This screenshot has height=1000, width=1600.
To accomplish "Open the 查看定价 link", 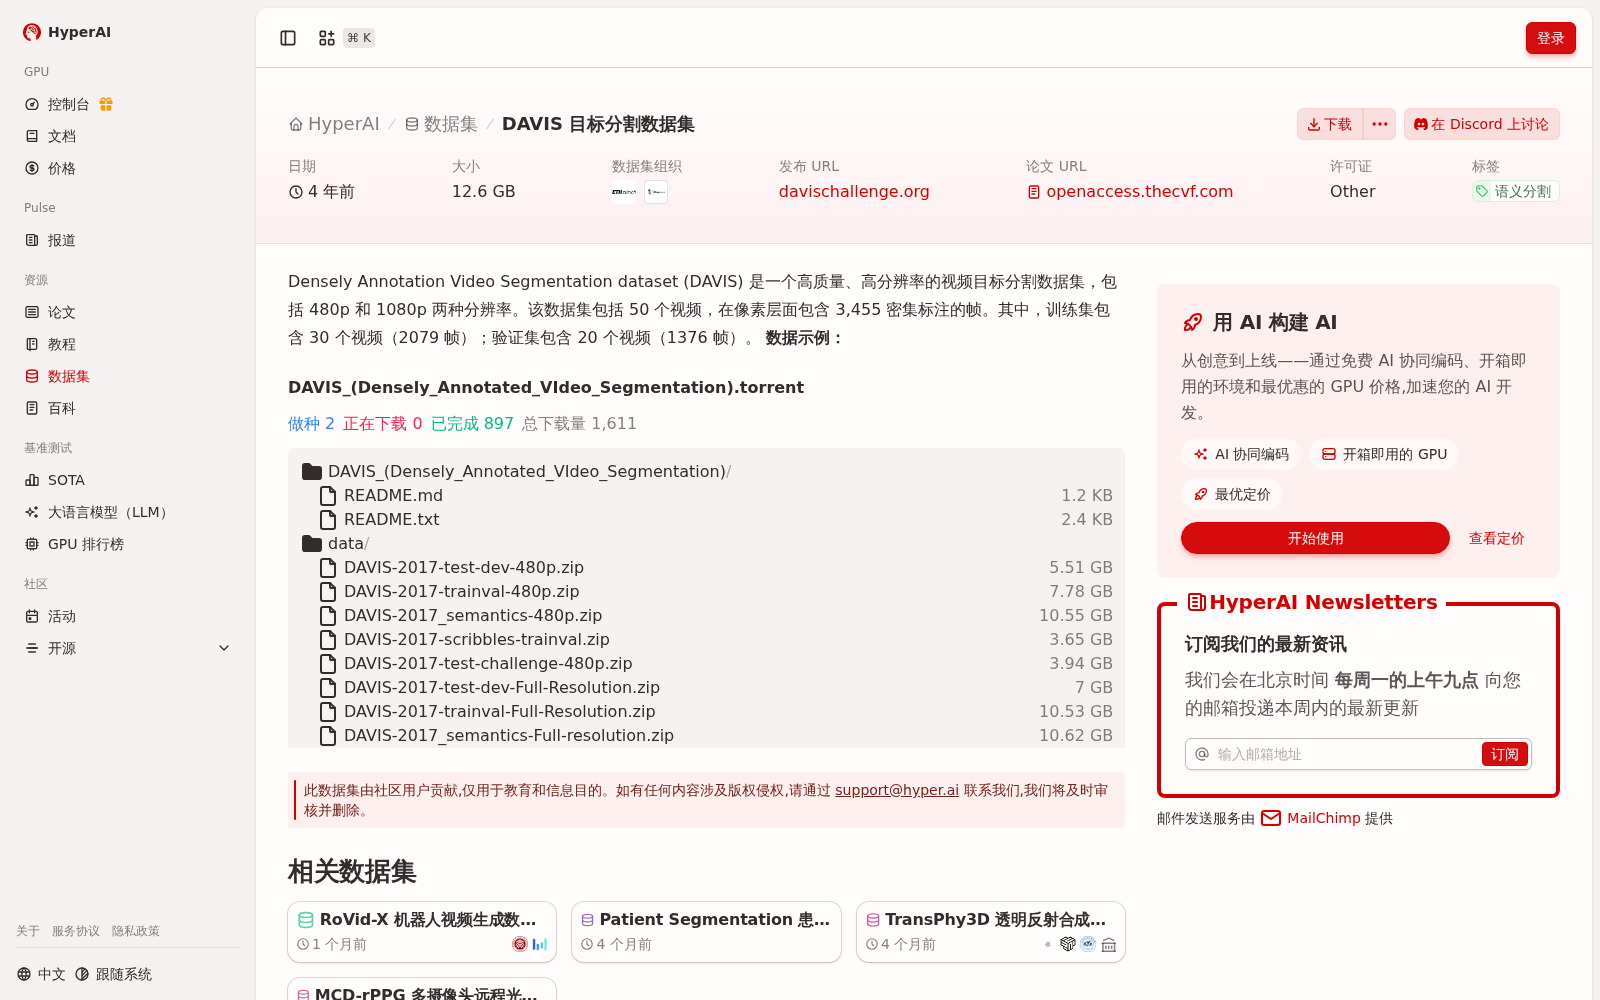I will 1496,538.
